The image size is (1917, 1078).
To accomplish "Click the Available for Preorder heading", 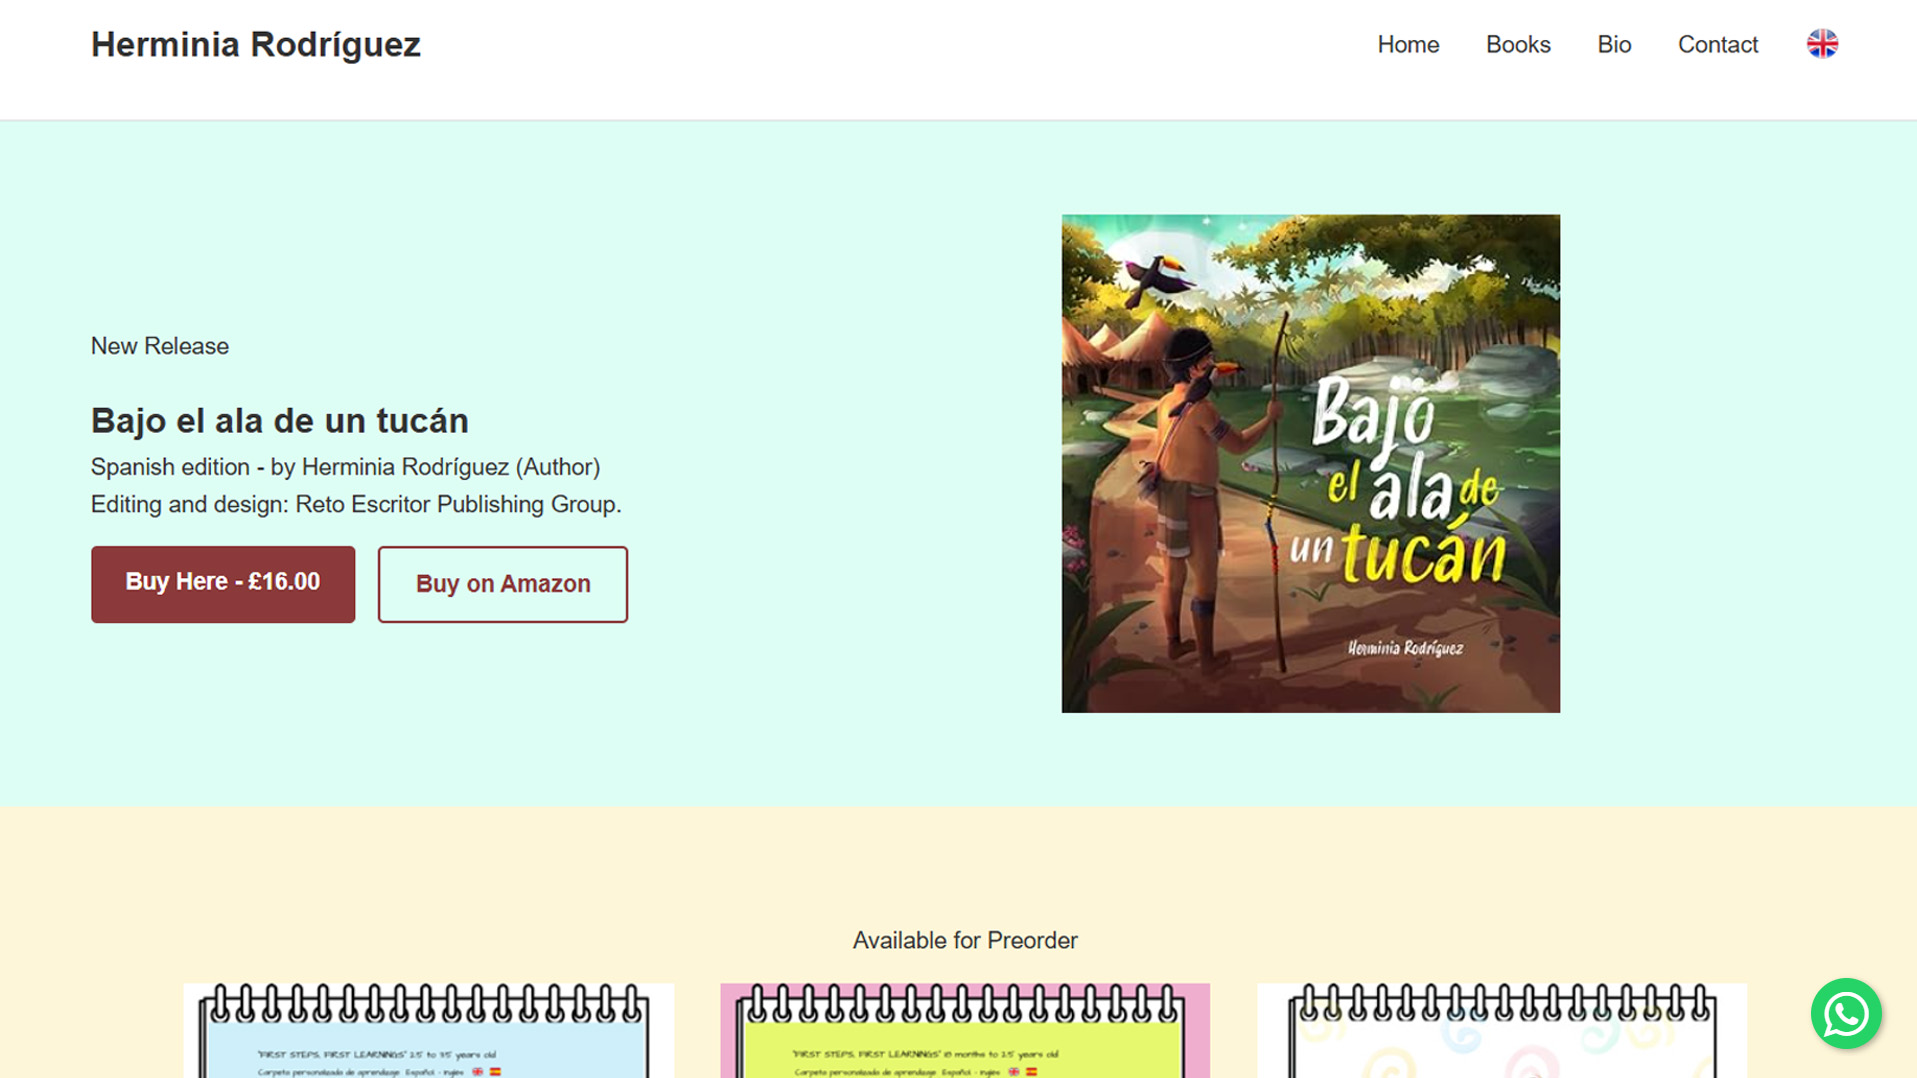I will 965,941.
